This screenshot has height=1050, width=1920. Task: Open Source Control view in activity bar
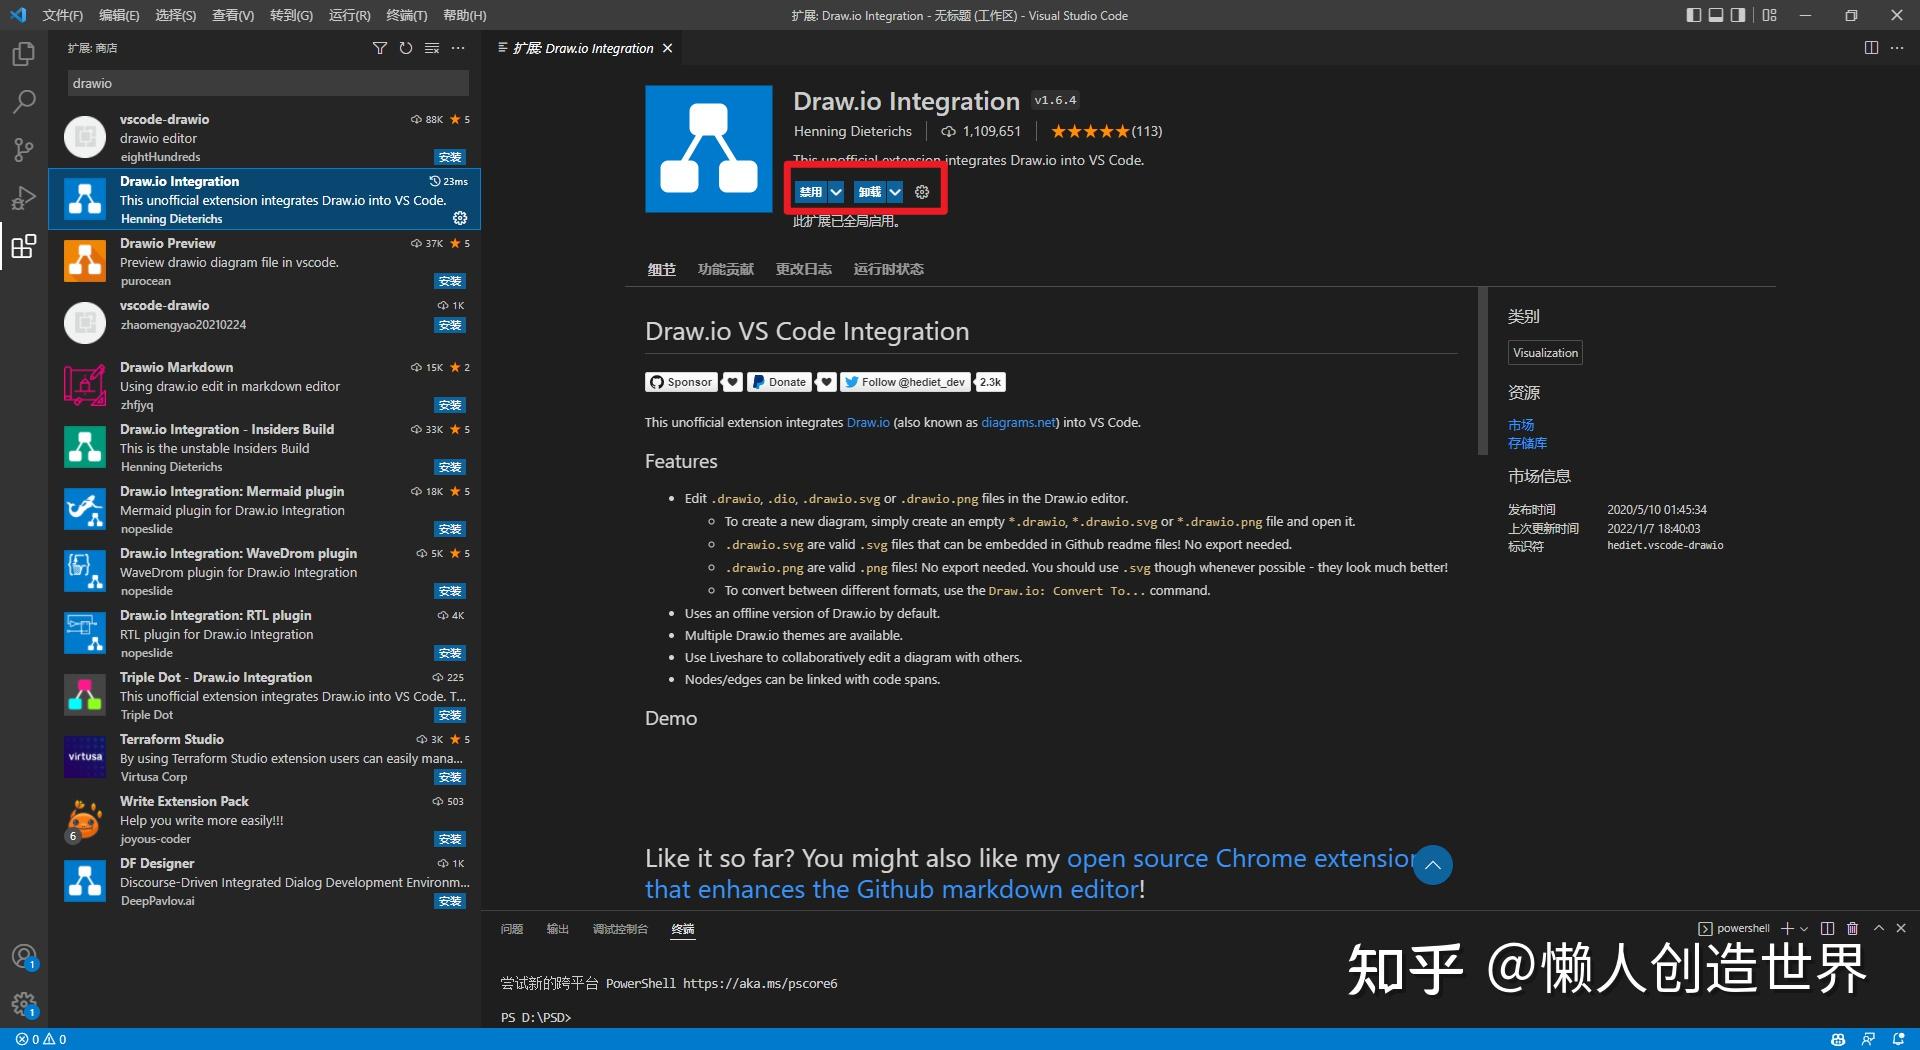click(23, 150)
